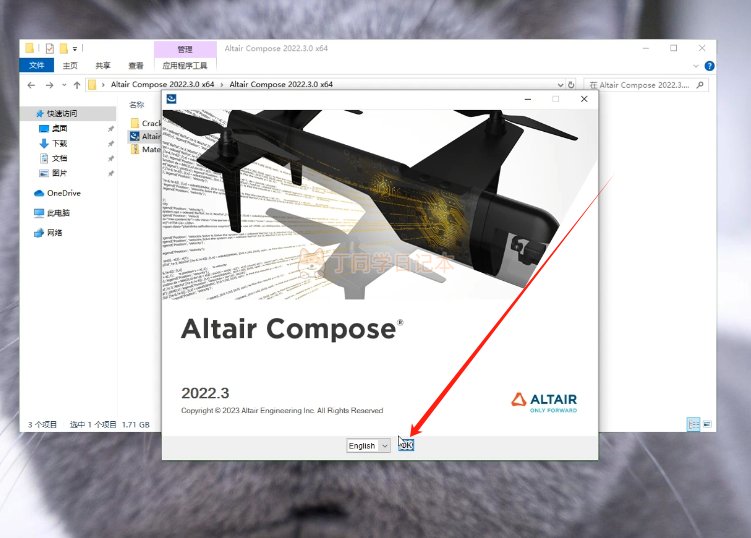Click the new folder quick access icon
This screenshot has height=538, width=751.
64,48
